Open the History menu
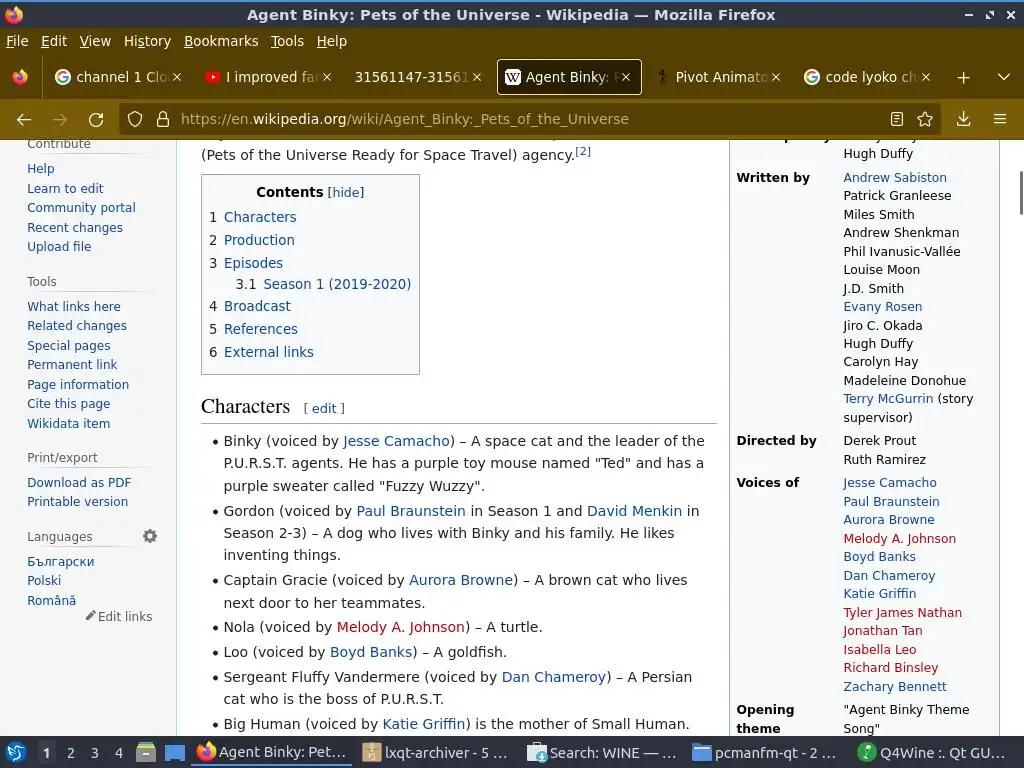This screenshot has height=768, width=1024. (147, 41)
